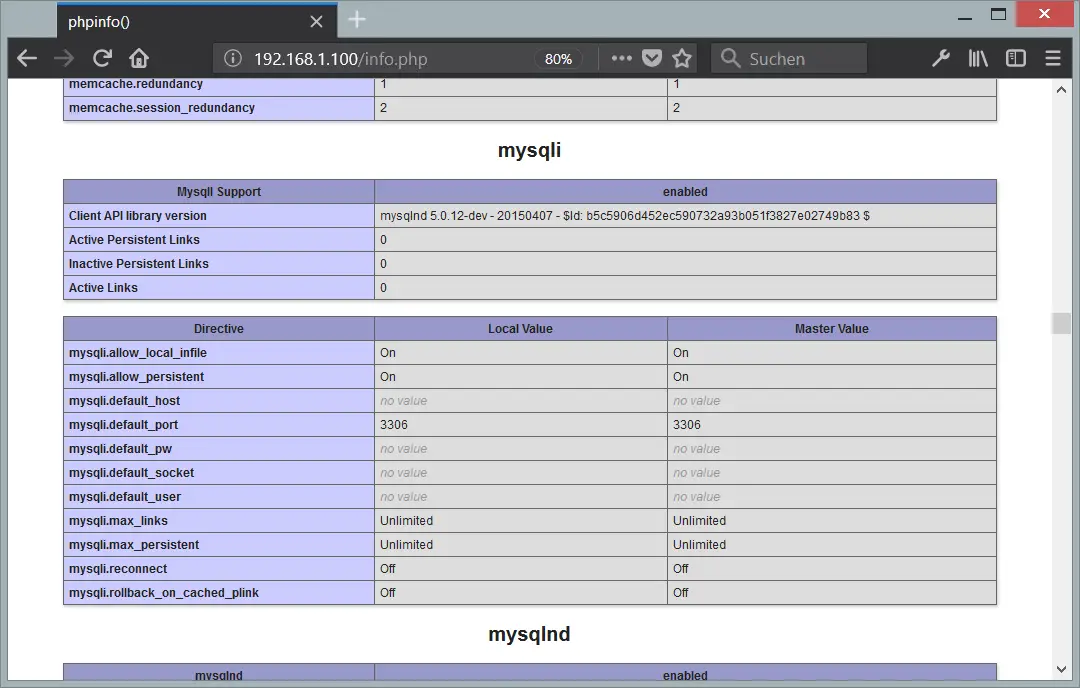Minimize the Firefox window
Image resolution: width=1080 pixels, height=688 pixels.
pos(965,17)
